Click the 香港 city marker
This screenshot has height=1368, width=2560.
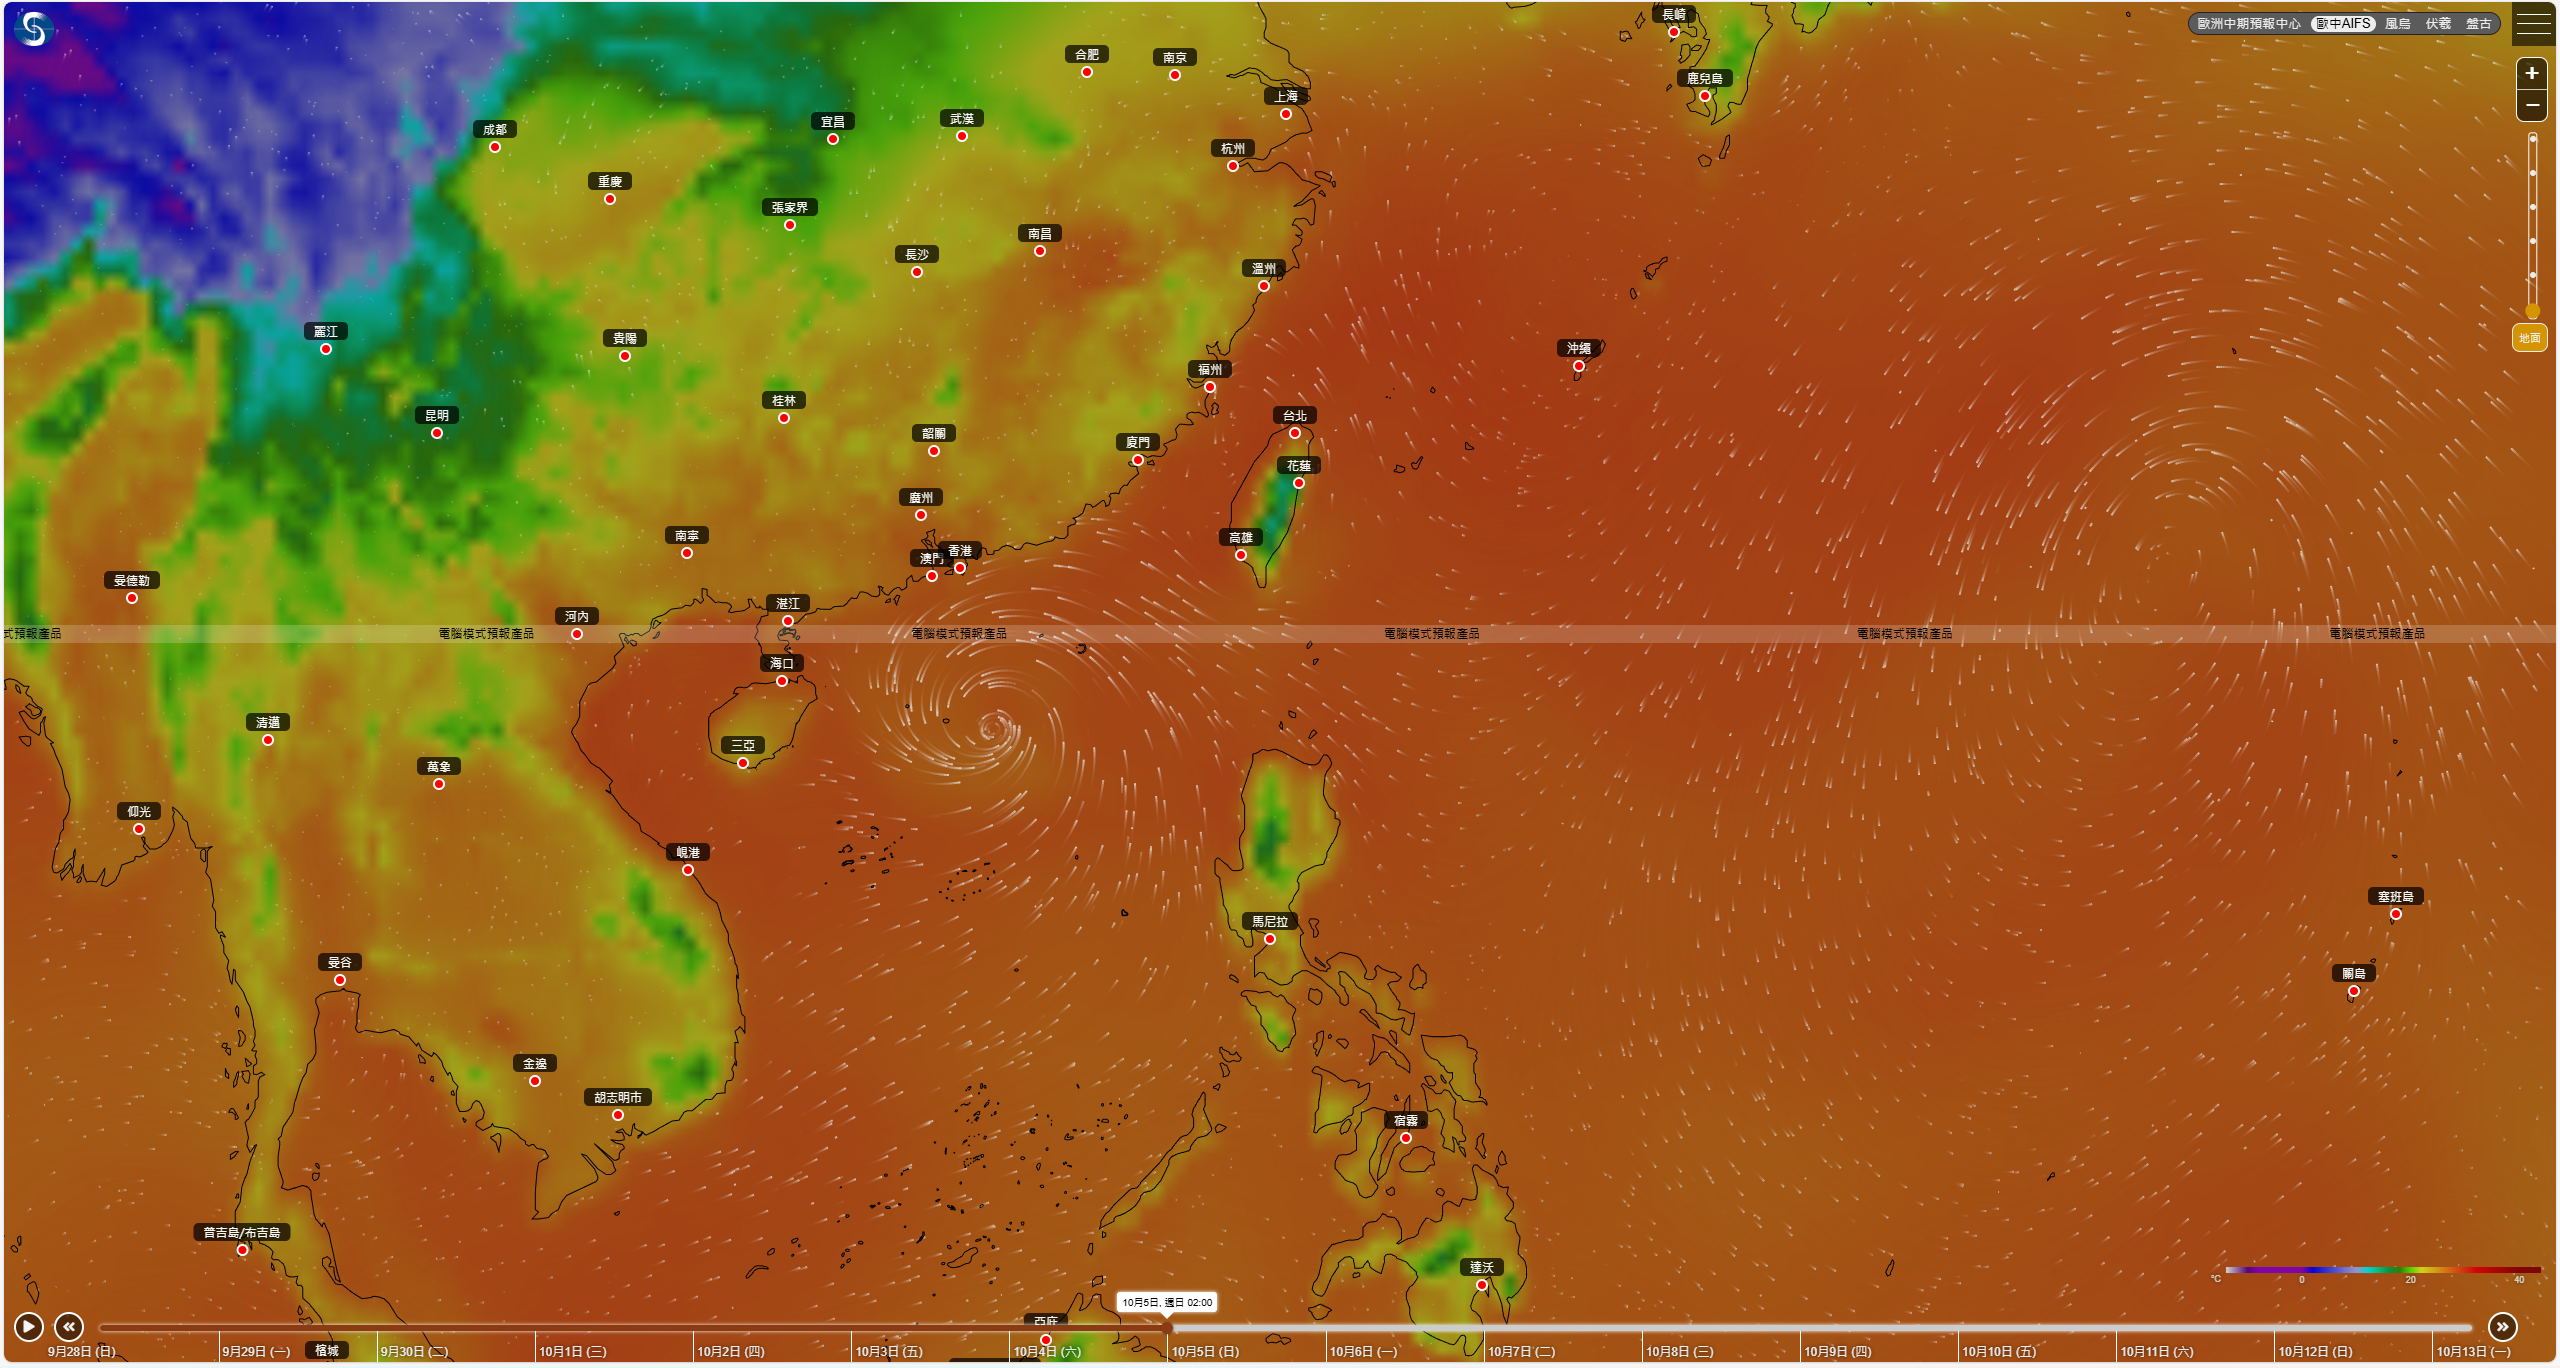coord(960,568)
